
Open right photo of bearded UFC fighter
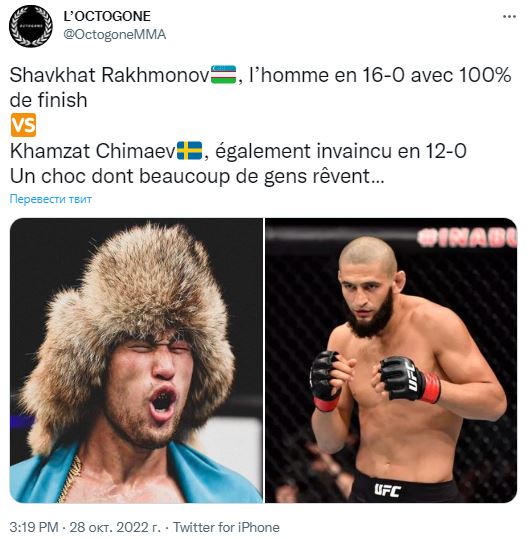click(391, 360)
